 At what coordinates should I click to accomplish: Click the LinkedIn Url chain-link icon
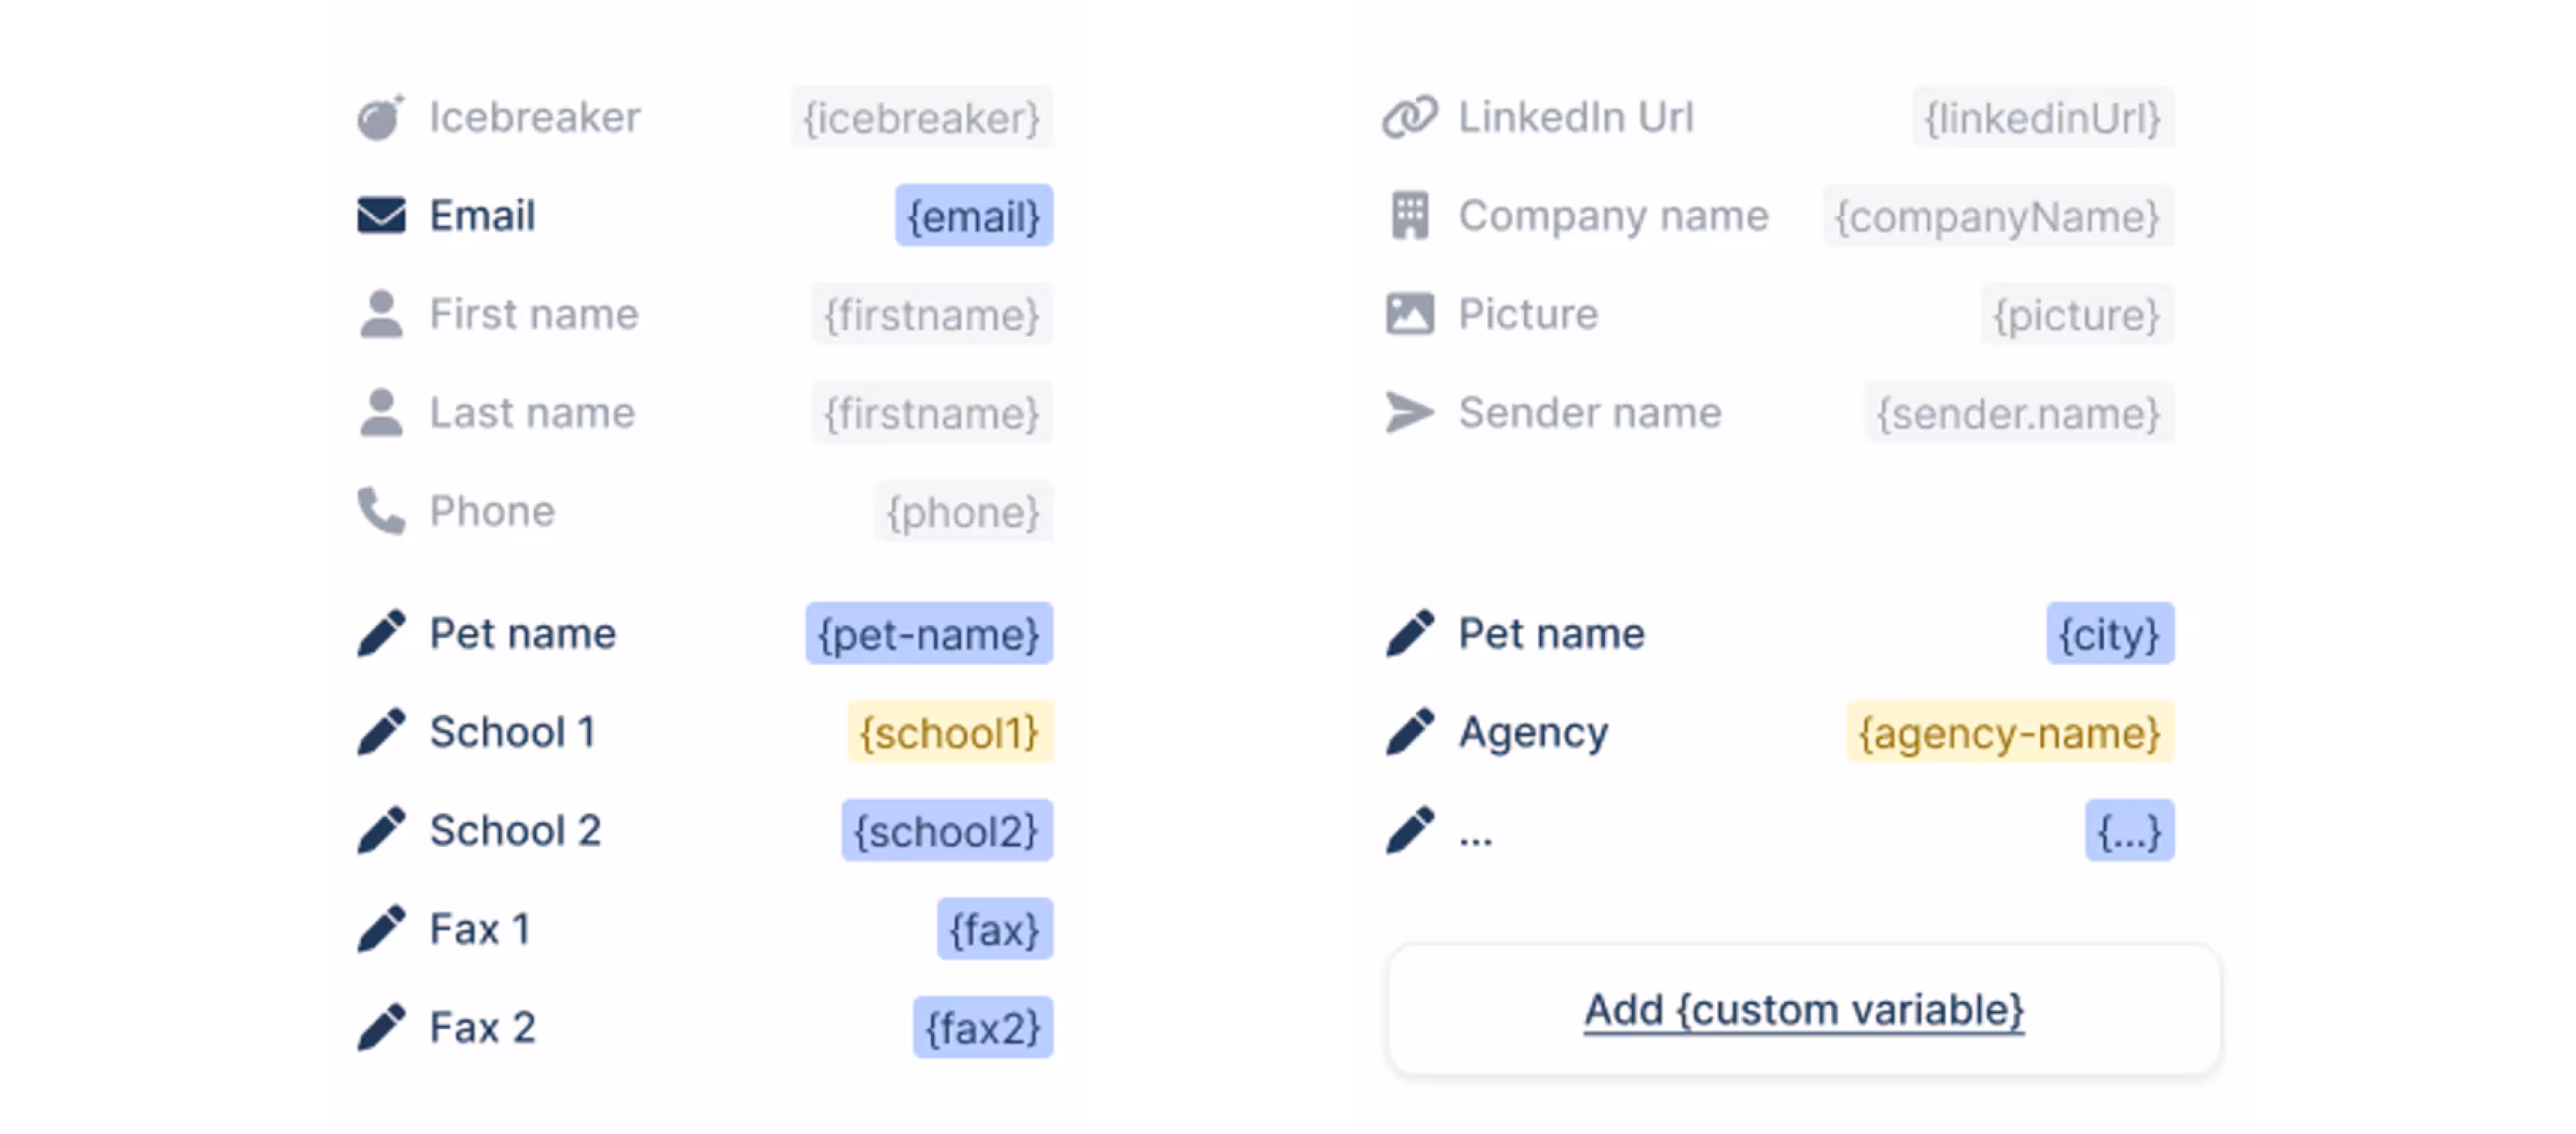pyautogui.click(x=1410, y=117)
